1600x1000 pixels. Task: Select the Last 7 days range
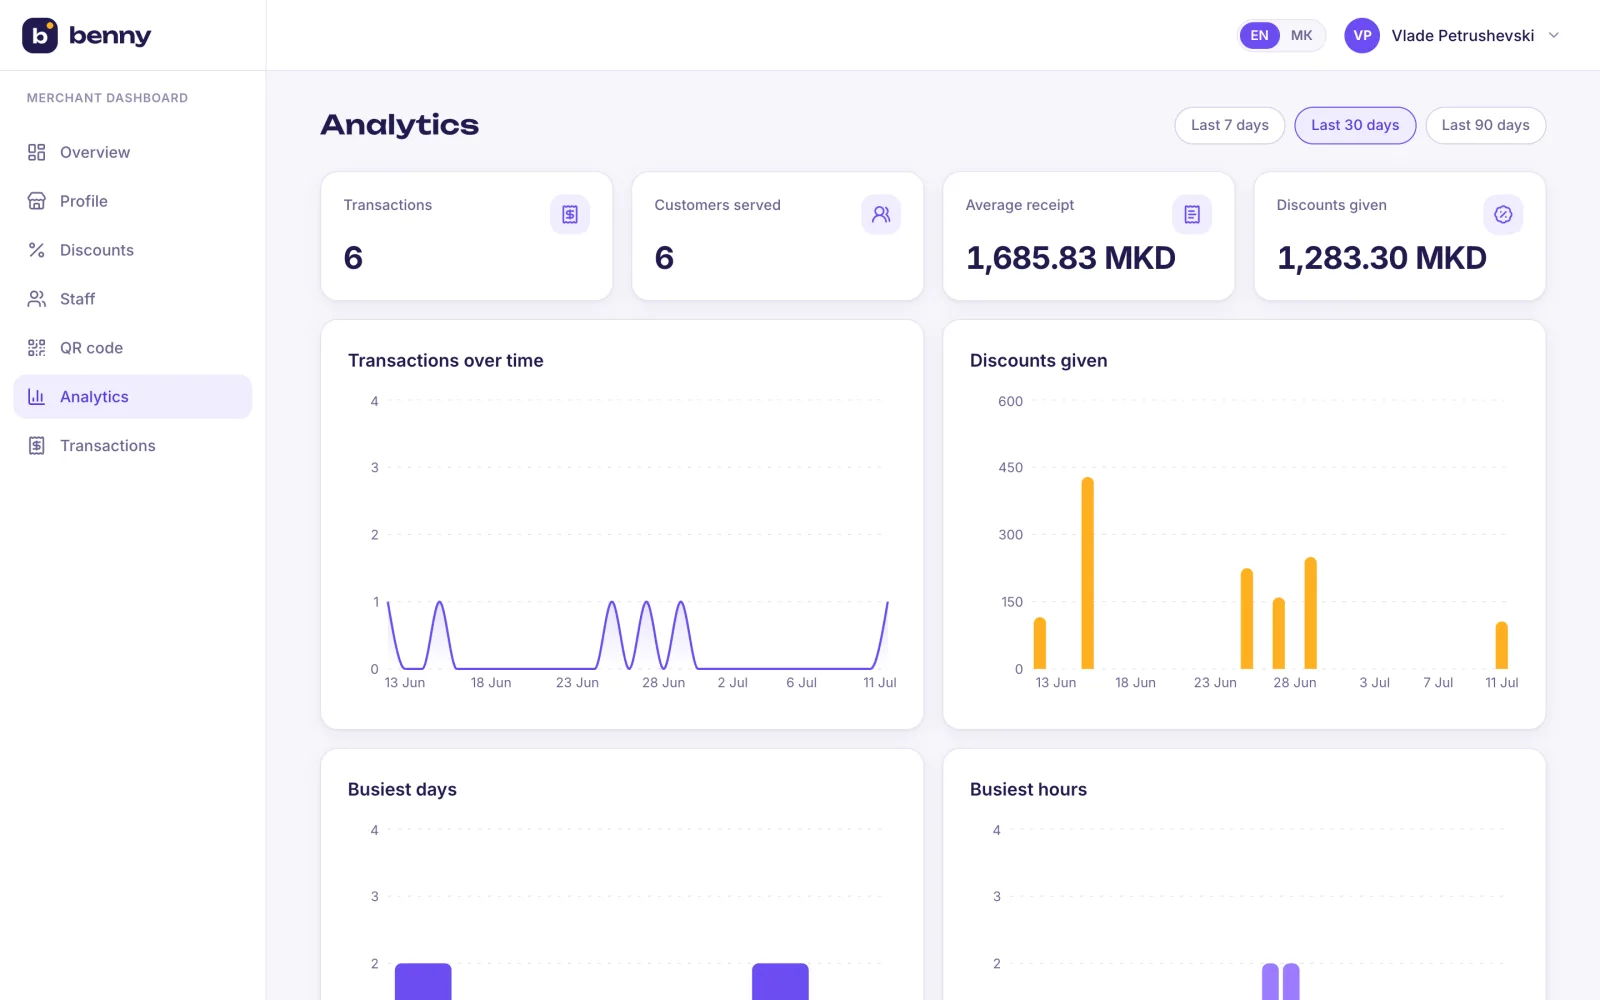(x=1230, y=125)
